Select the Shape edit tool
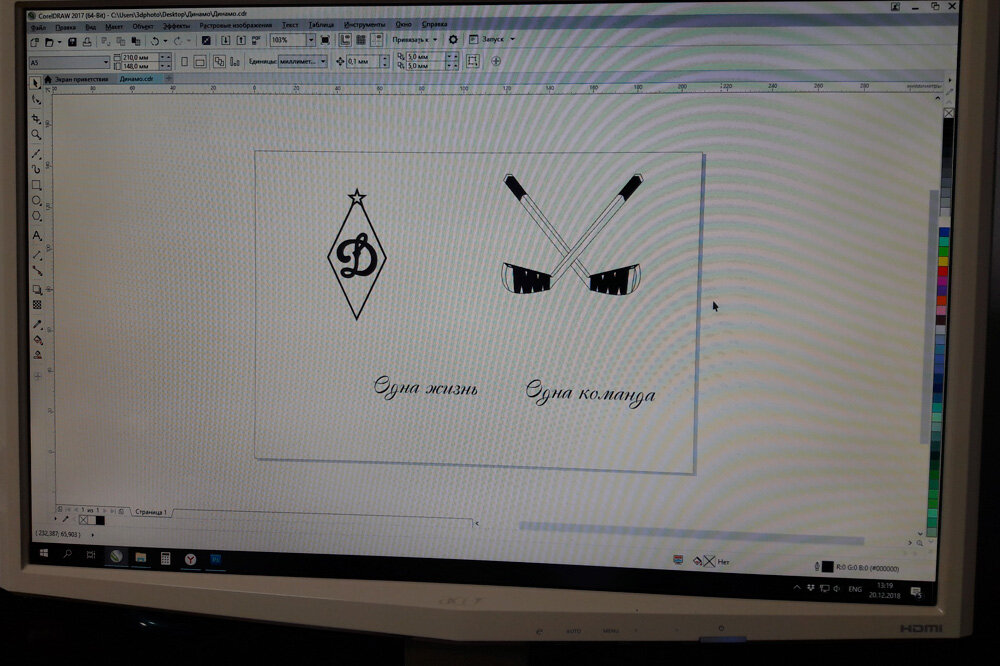This screenshot has height=666, width=1000. (x=36, y=100)
